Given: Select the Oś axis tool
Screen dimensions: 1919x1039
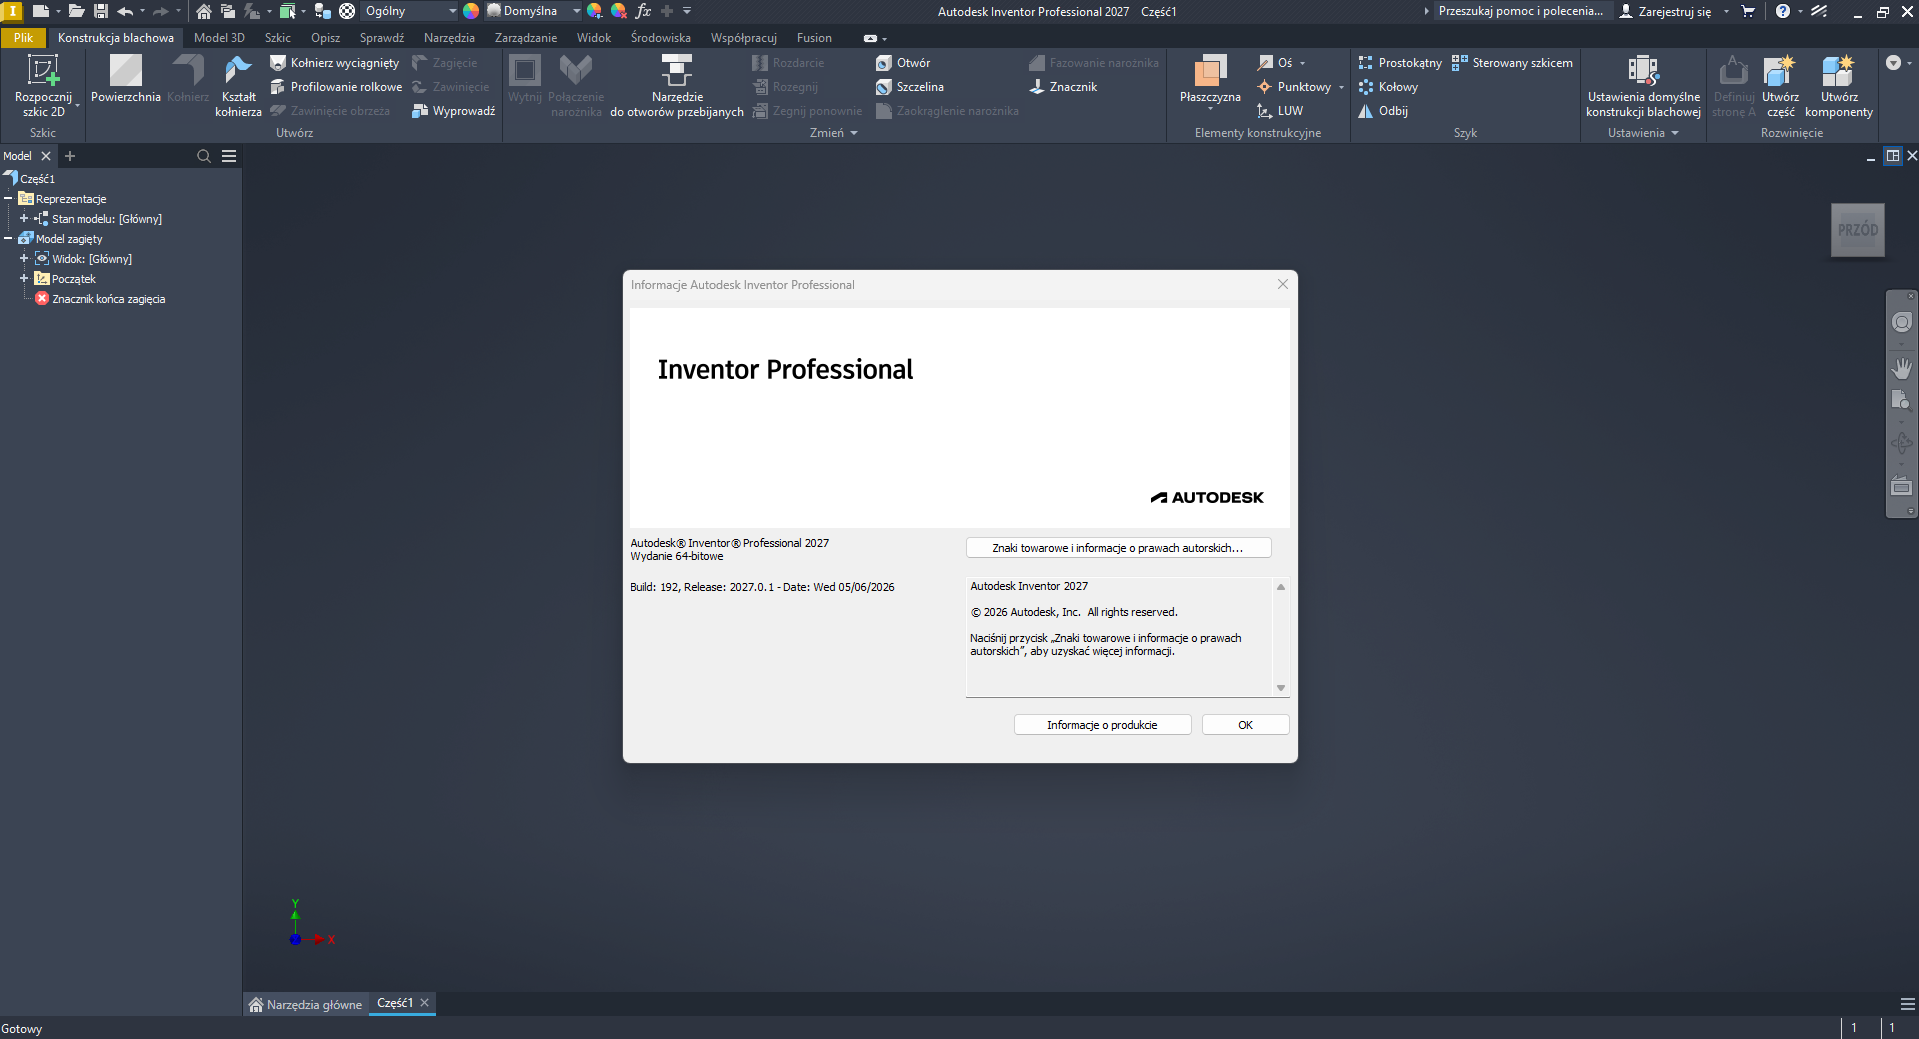Looking at the screenshot, I should [x=1275, y=63].
